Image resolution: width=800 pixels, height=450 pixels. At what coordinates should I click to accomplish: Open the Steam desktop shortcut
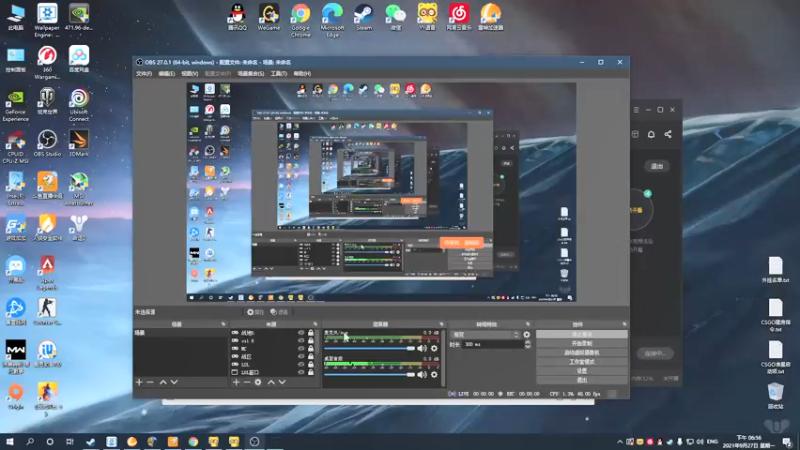364,17
